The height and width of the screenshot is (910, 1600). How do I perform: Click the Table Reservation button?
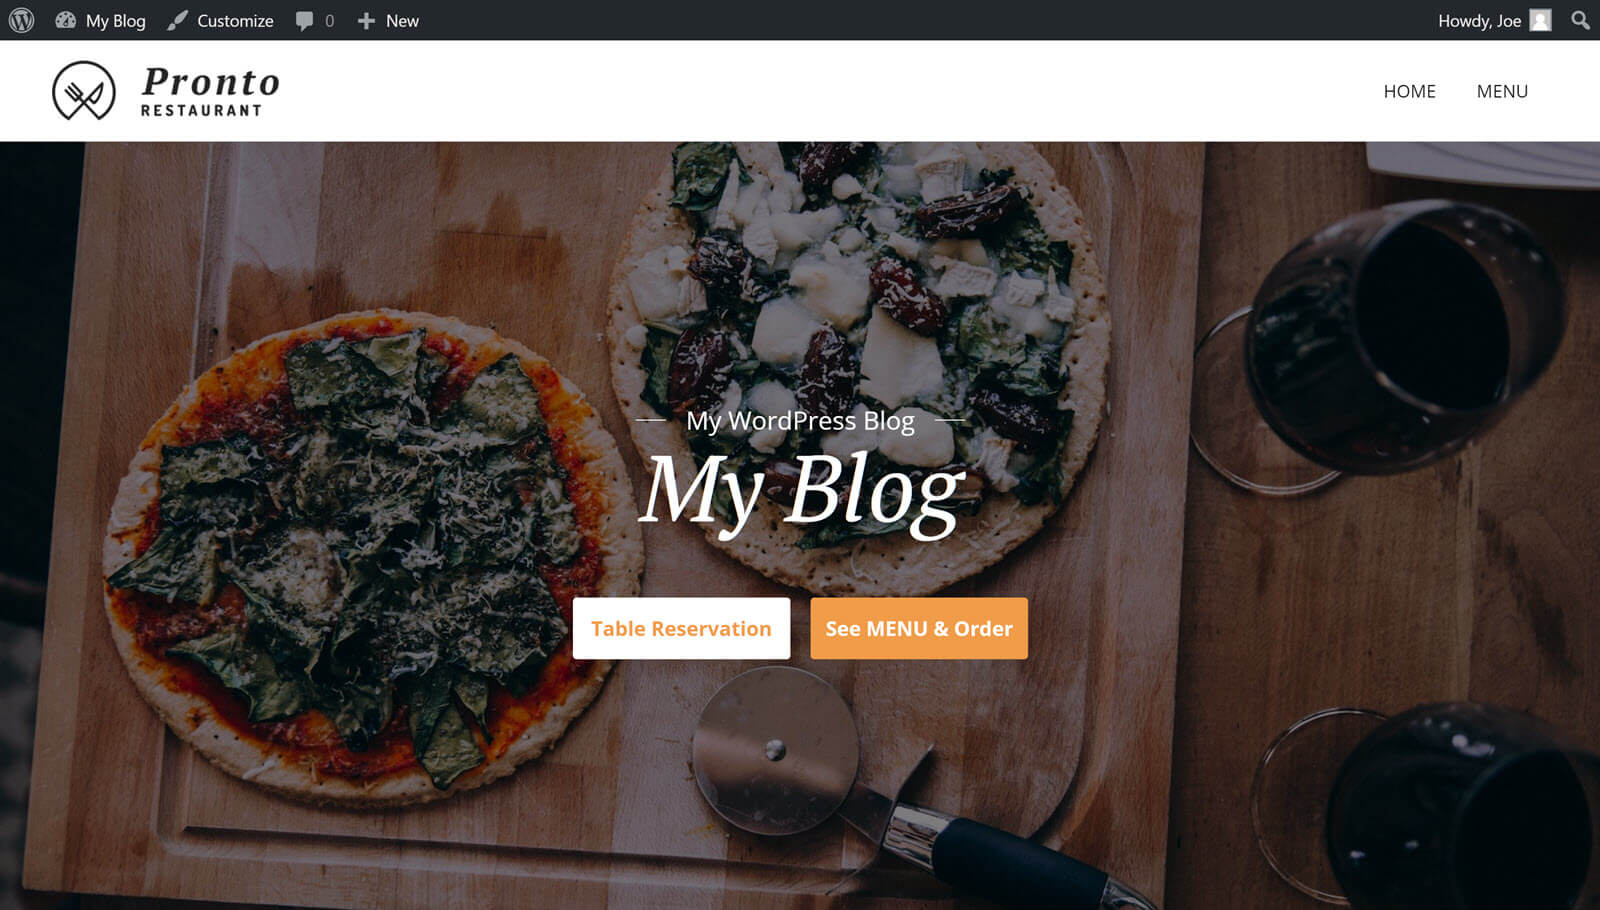click(681, 628)
